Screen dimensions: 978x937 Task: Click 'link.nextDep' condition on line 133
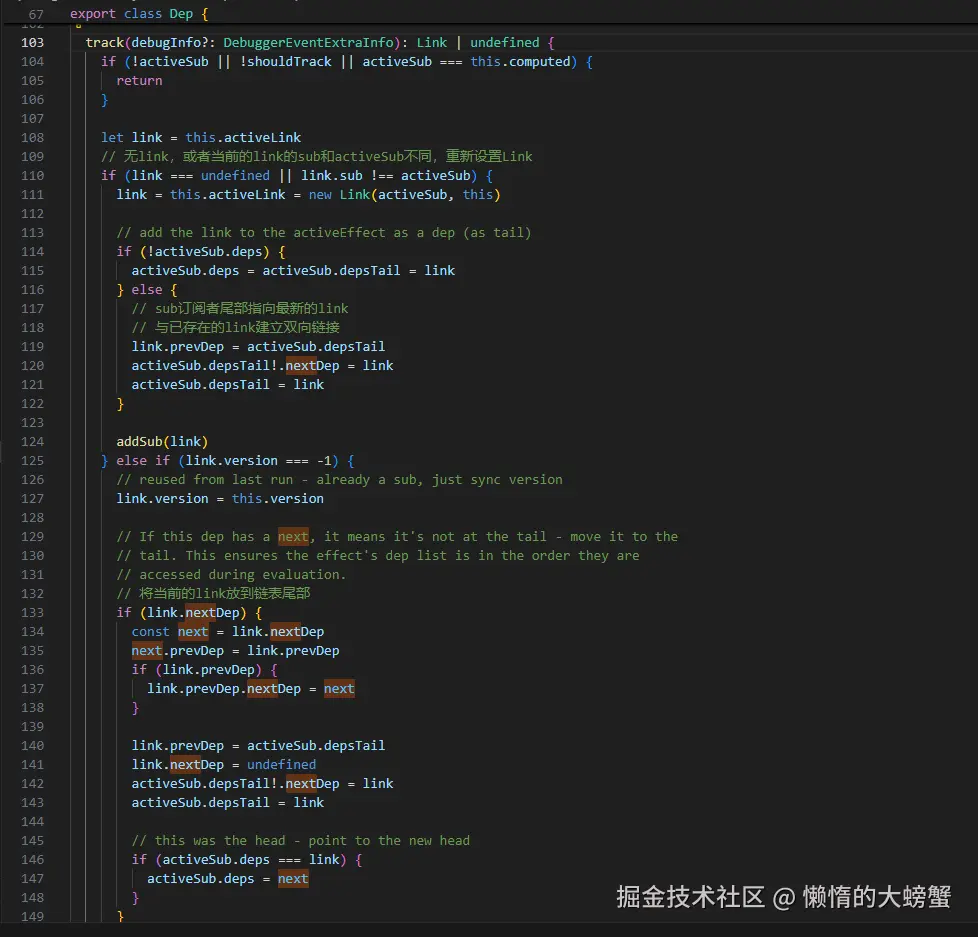[193, 613]
